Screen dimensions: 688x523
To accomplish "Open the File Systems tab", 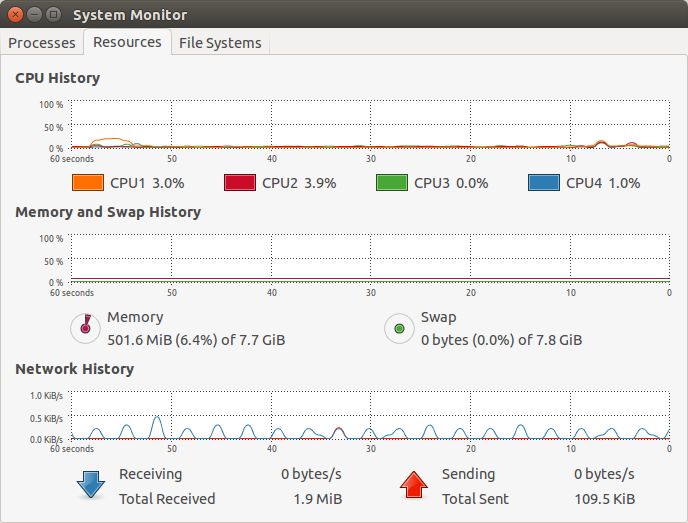I will click(x=220, y=43).
